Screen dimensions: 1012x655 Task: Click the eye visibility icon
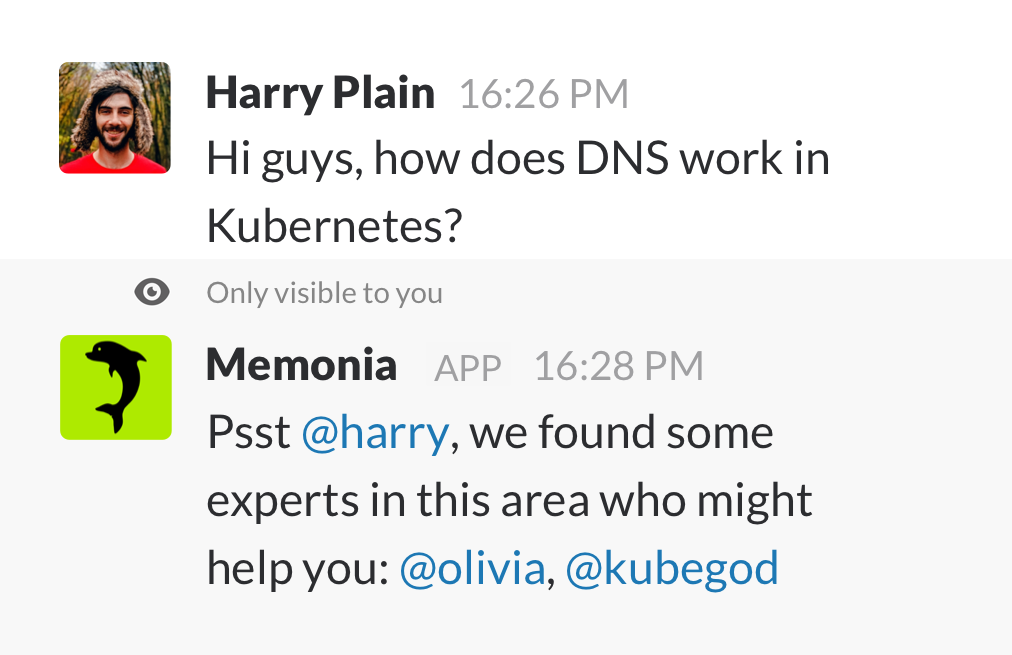[151, 291]
